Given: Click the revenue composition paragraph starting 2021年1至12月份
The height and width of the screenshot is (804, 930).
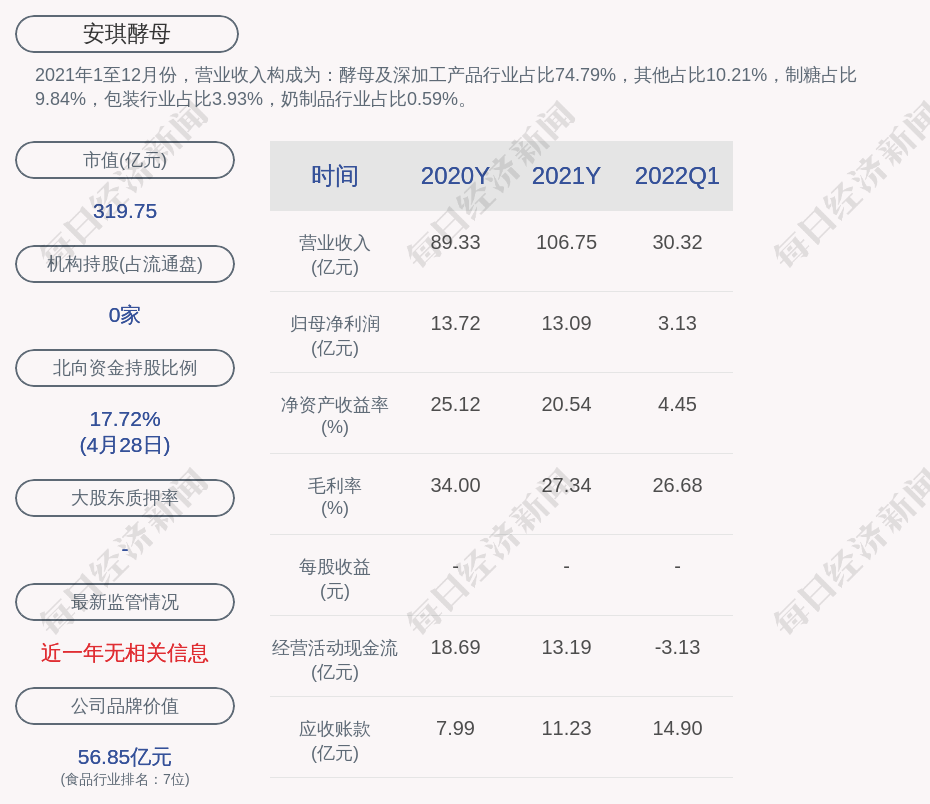Looking at the screenshot, I should [x=445, y=87].
